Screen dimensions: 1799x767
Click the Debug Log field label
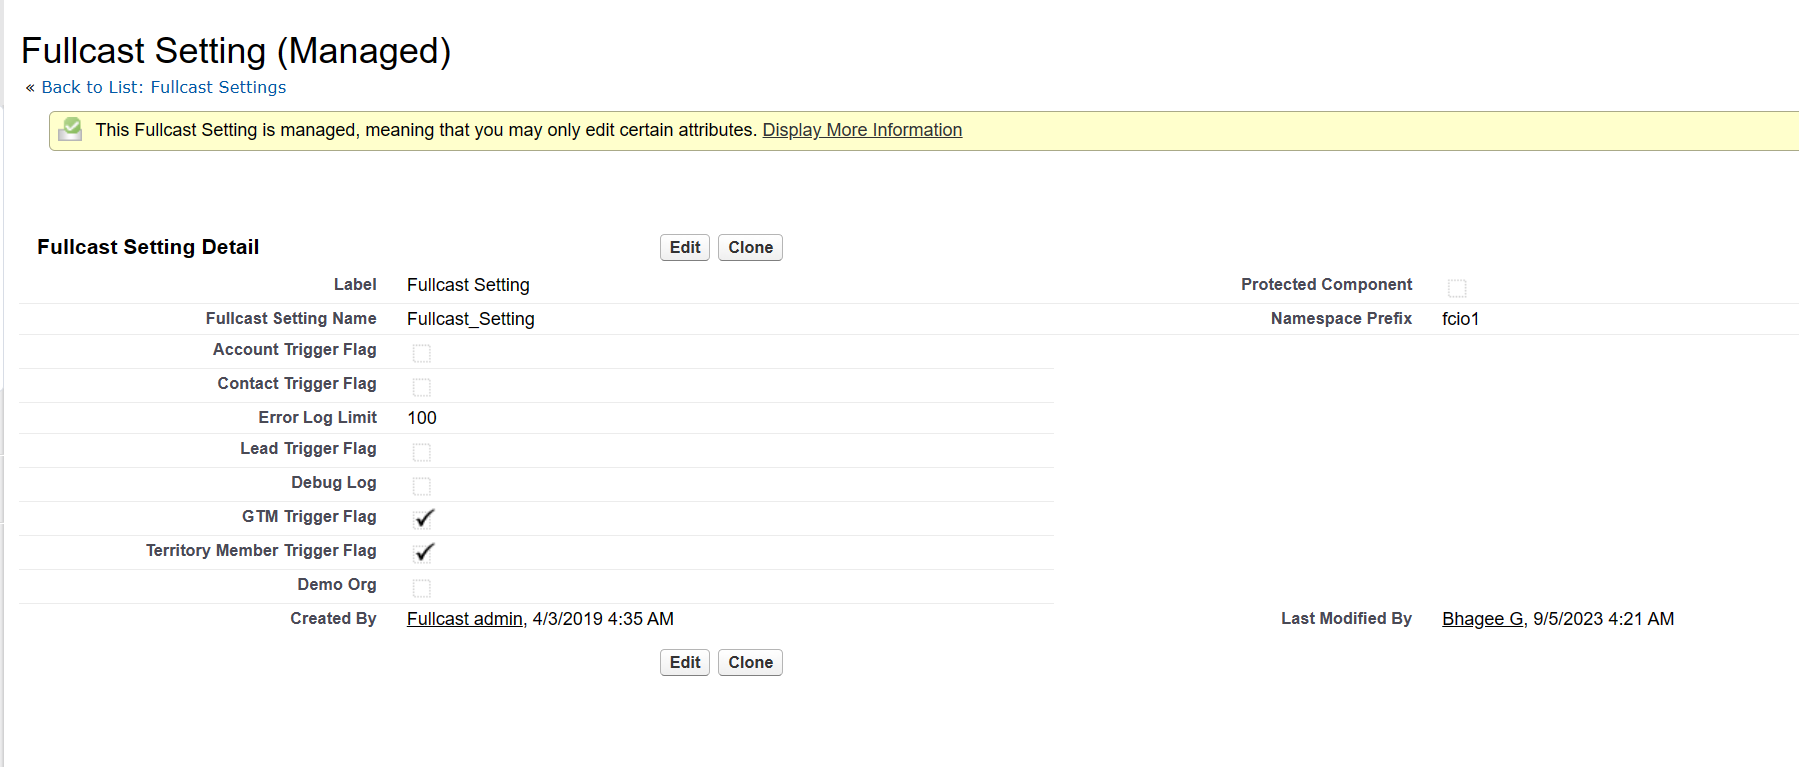point(334,483)
